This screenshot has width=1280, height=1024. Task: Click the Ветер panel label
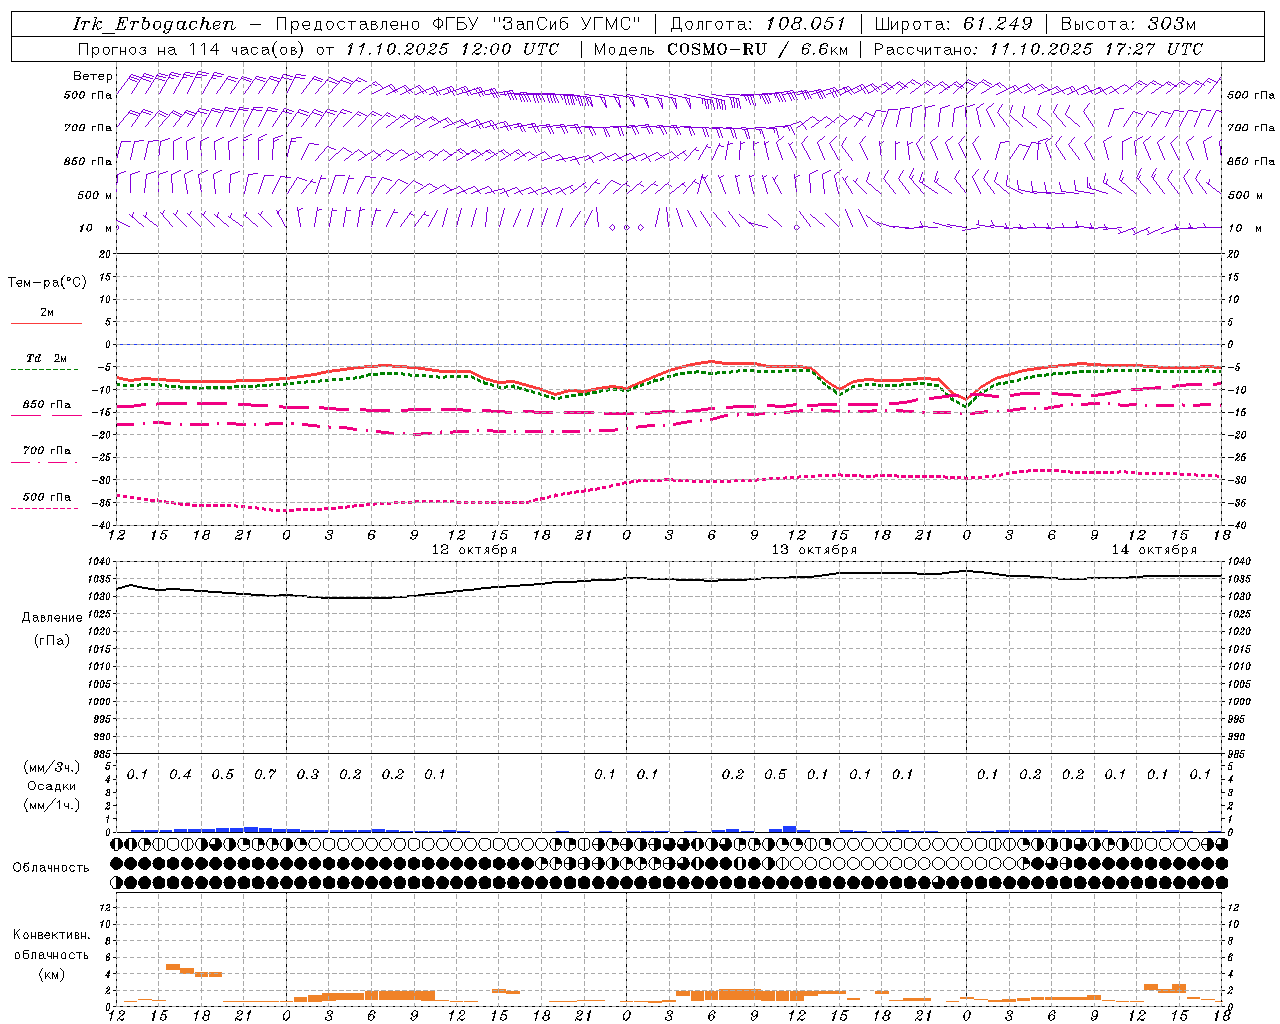pyautogui.click(x=93, y=76)
